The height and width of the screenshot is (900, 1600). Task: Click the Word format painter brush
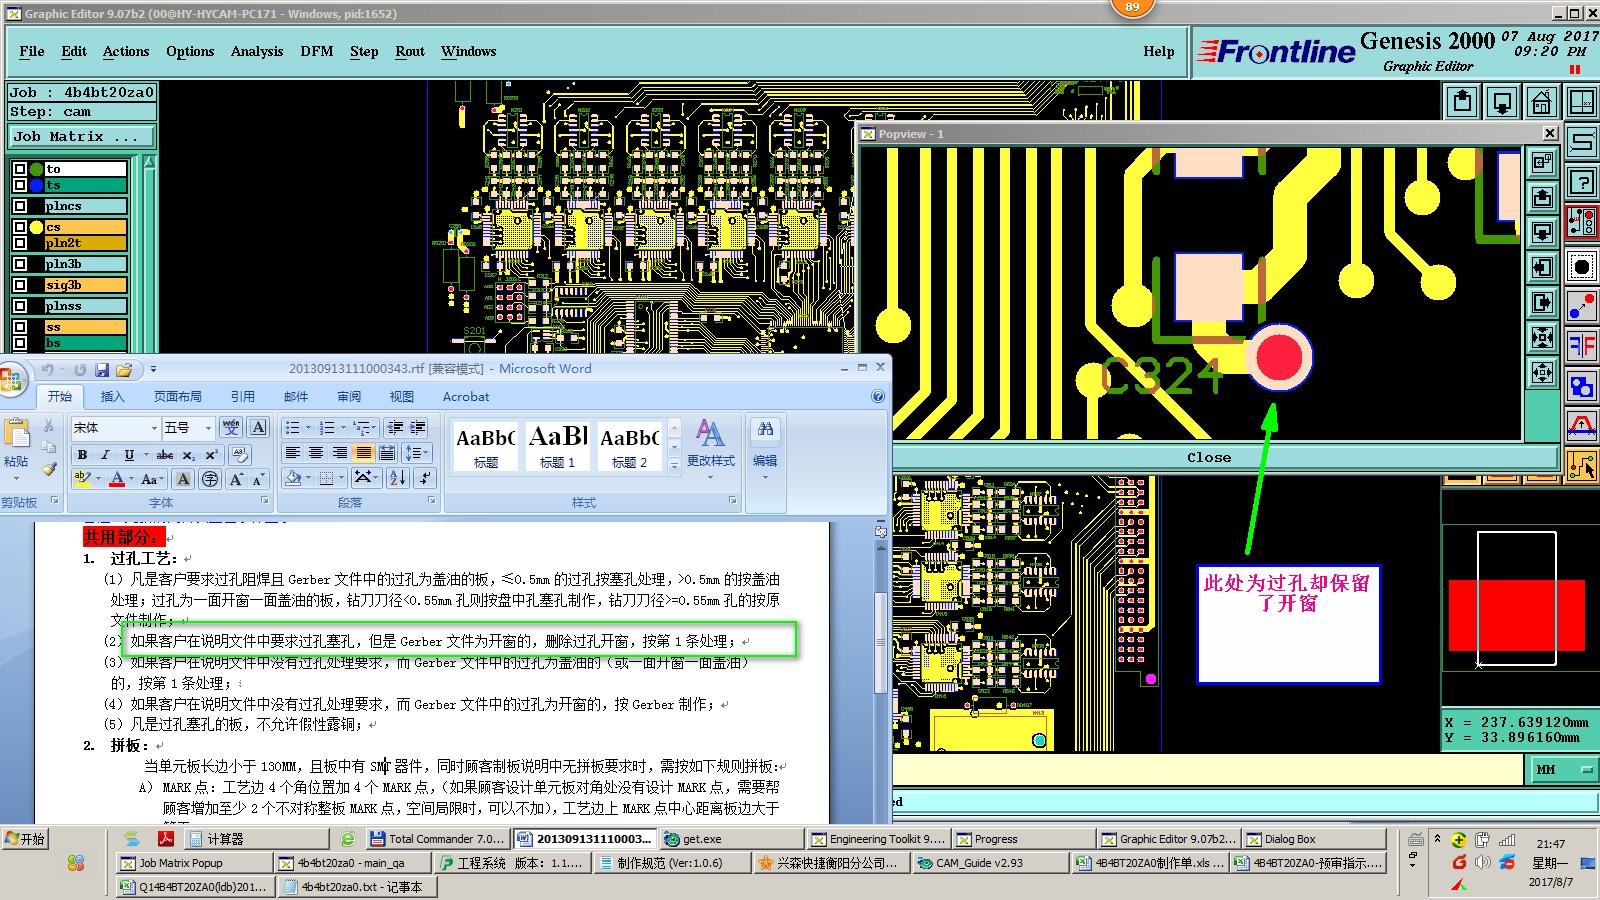tap(49, 469)
